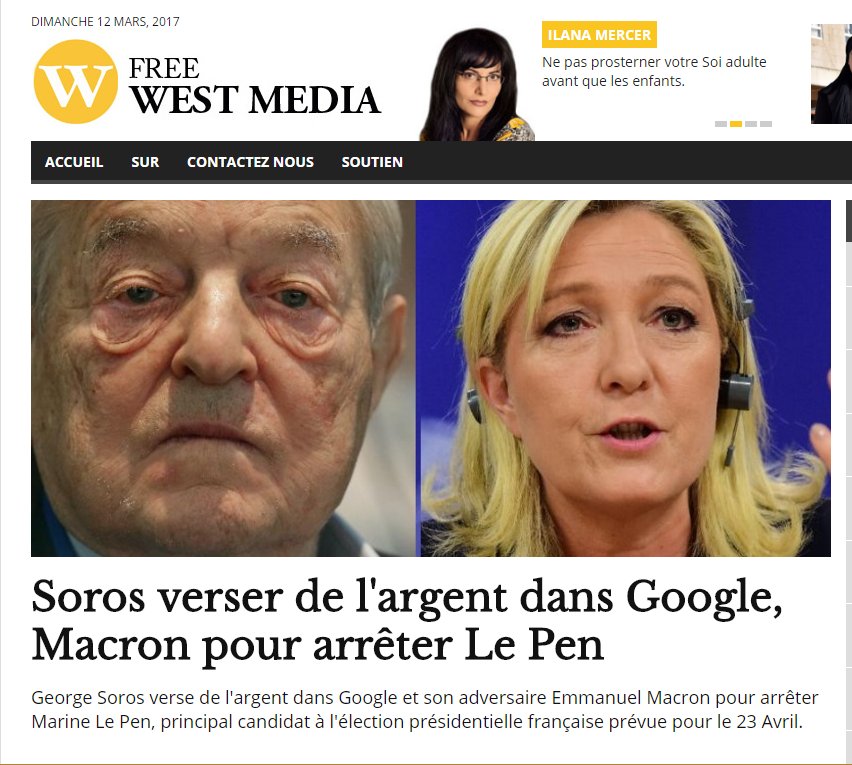The height and width of the screenshot is (765, 852).
Task: Select the active yellow carousel indicator
Action: (736, 124)
